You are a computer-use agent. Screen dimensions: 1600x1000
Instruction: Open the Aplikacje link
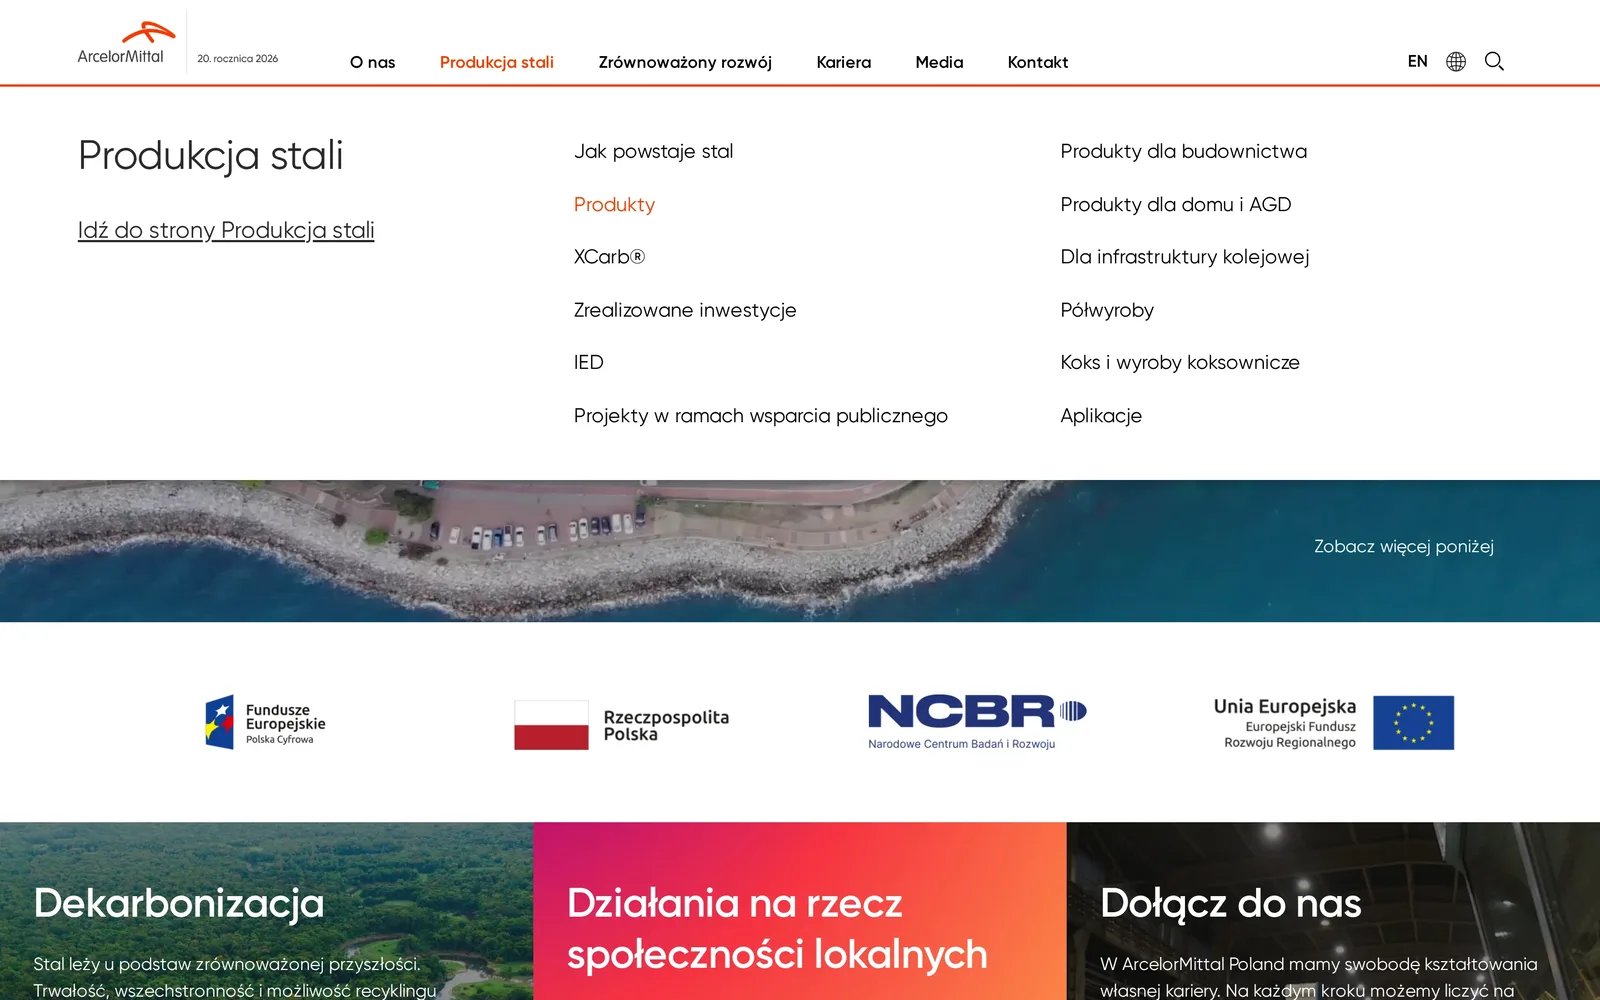[x=1100, y=416]
